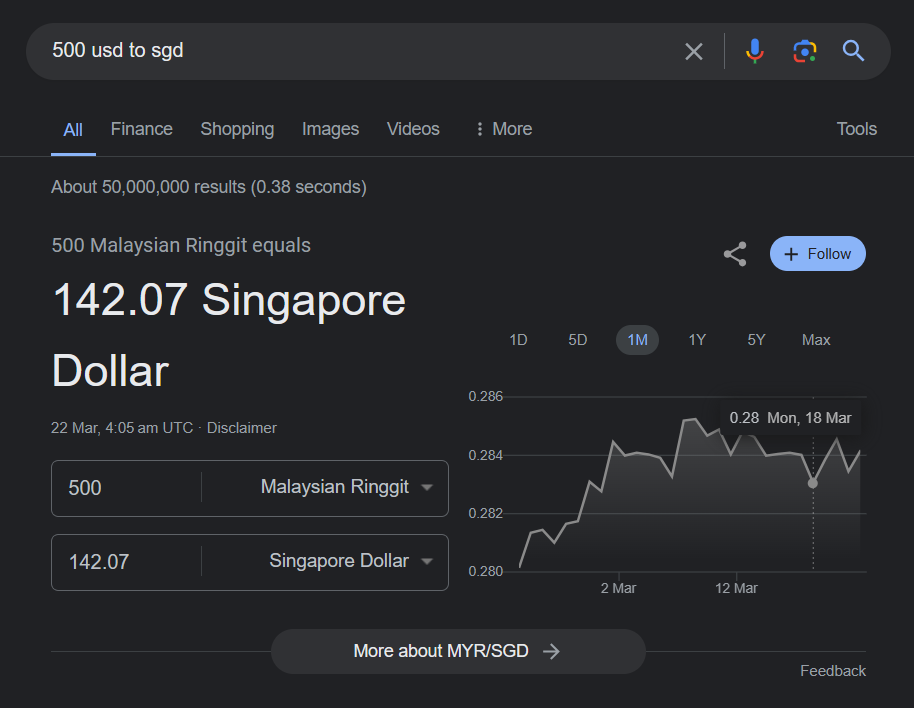Click the 22 Mar, 4:05 am UTC timestamp

tap(122, 428)
